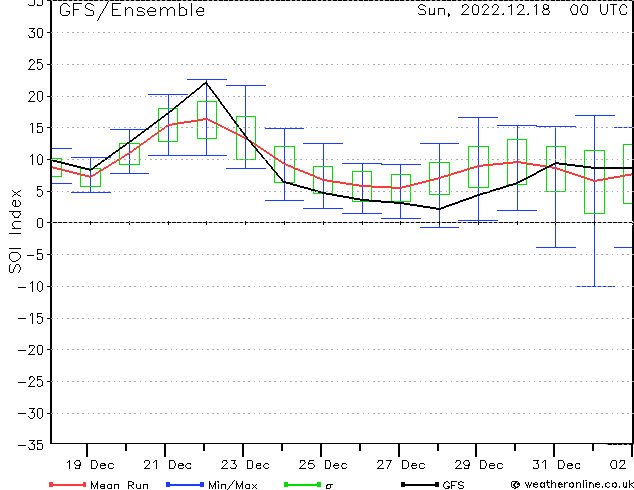
Task: Click the black GFS line peak near 22
Action: point(206,82)
